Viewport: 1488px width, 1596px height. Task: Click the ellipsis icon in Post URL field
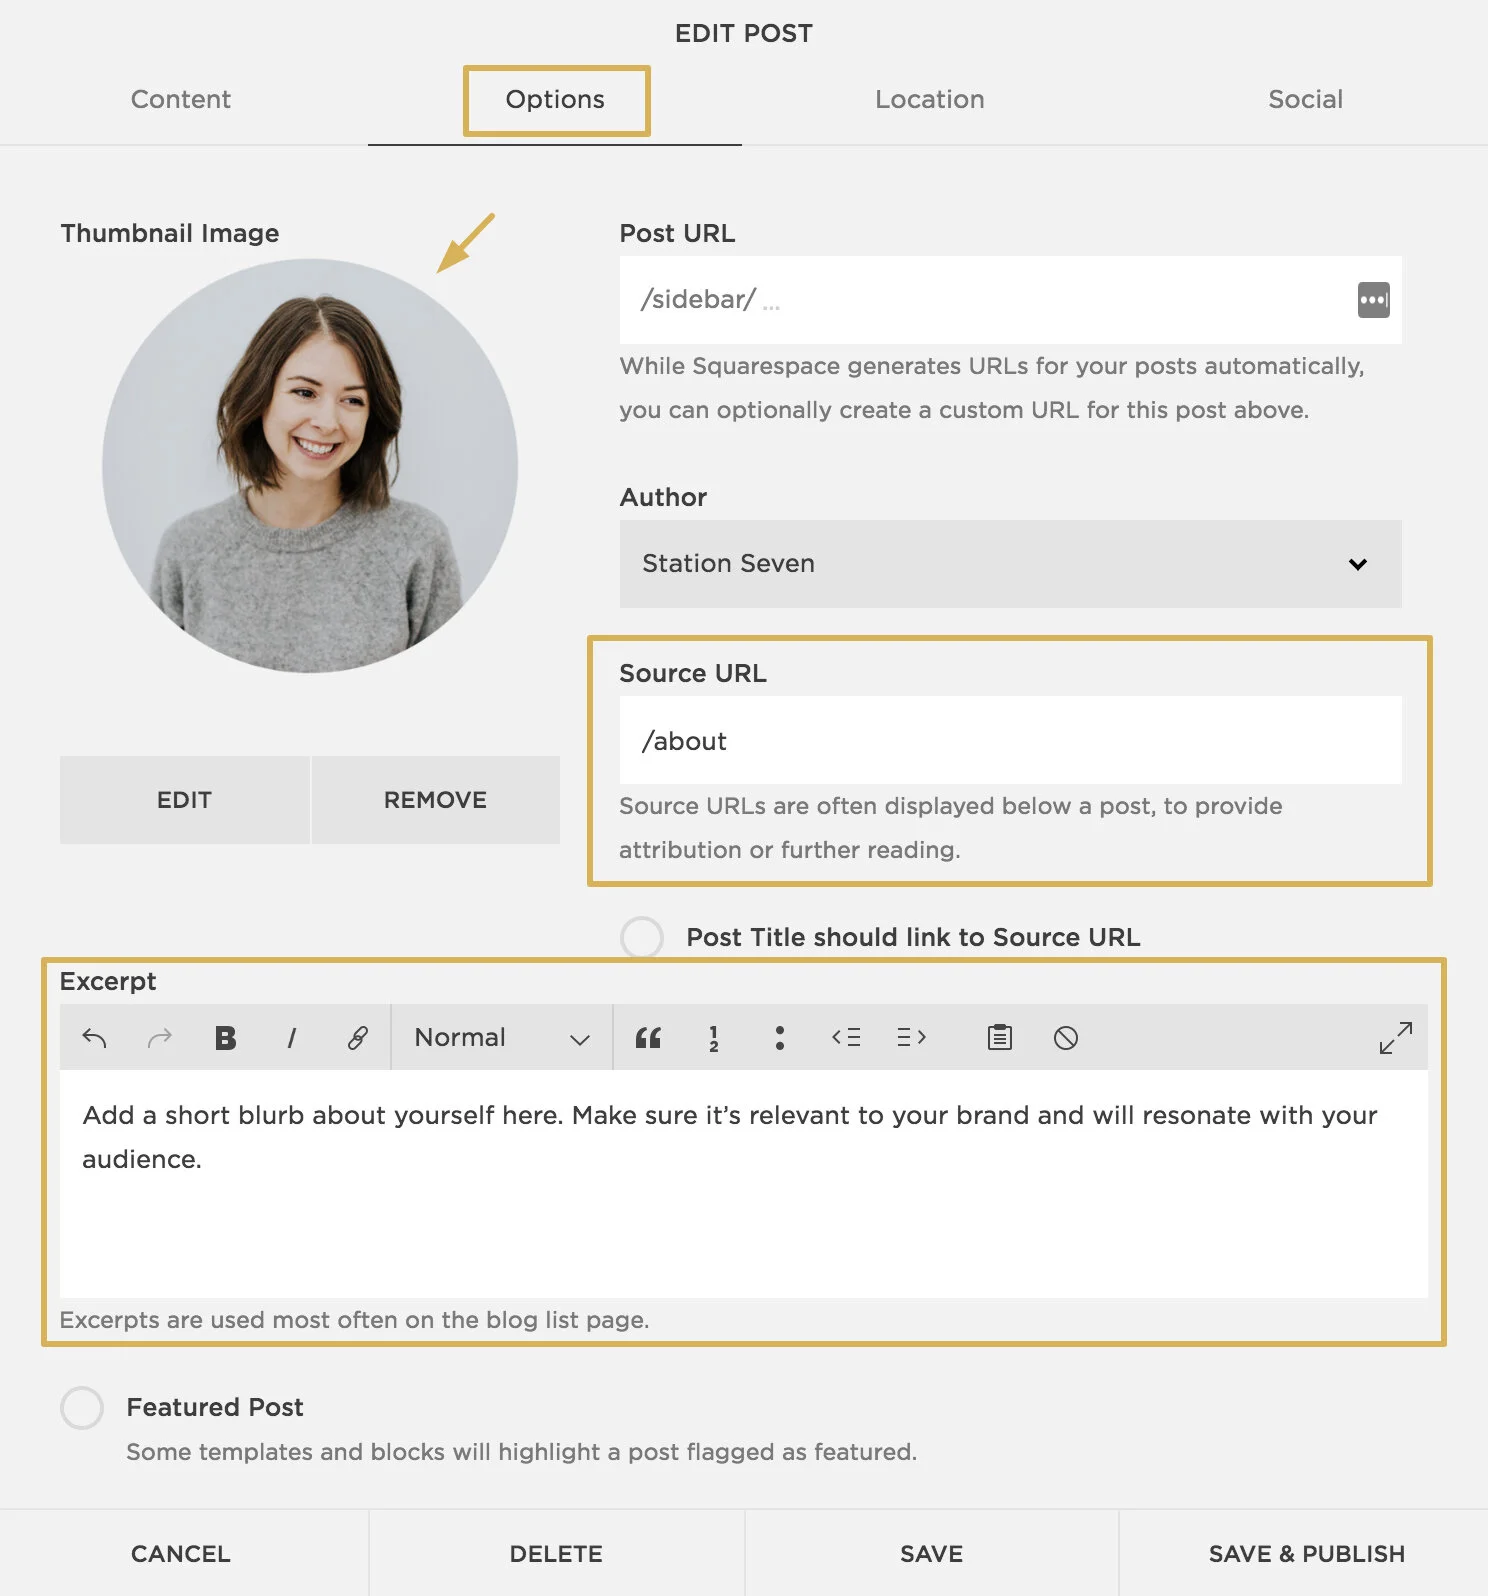pos(1374,300)
